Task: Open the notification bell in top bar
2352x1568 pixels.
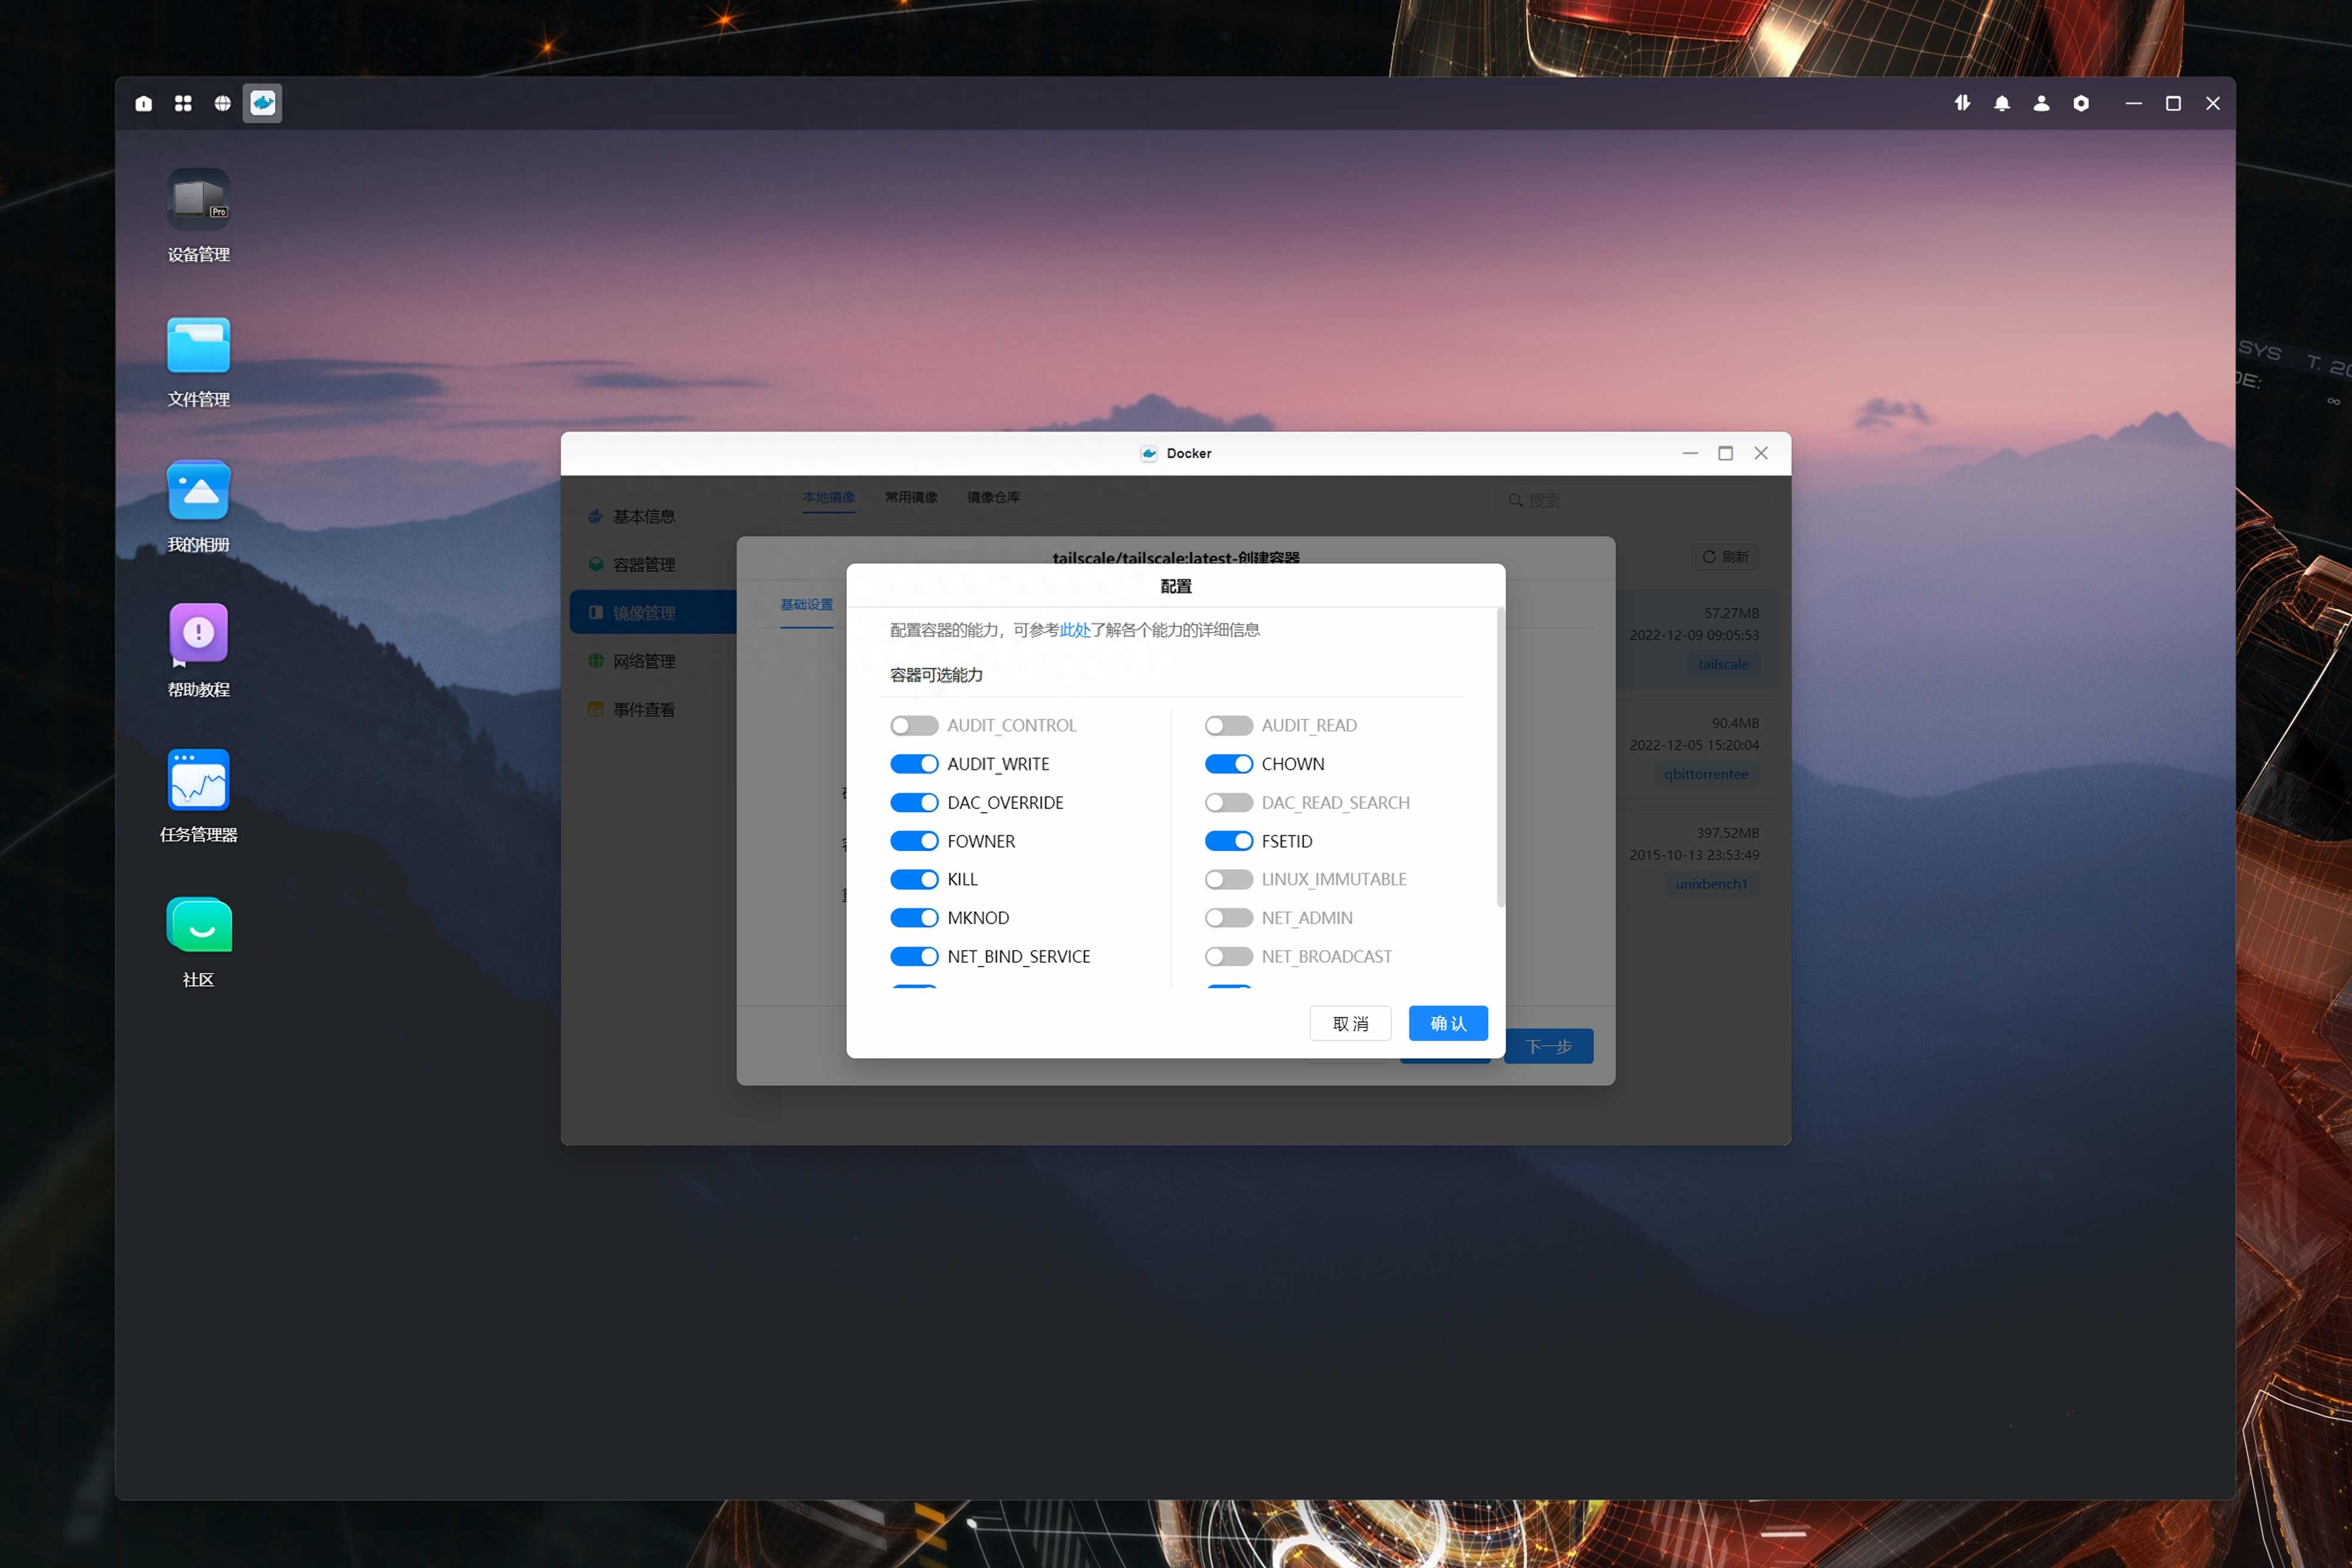Action: pyautogui.click(x=2001, y=103)
